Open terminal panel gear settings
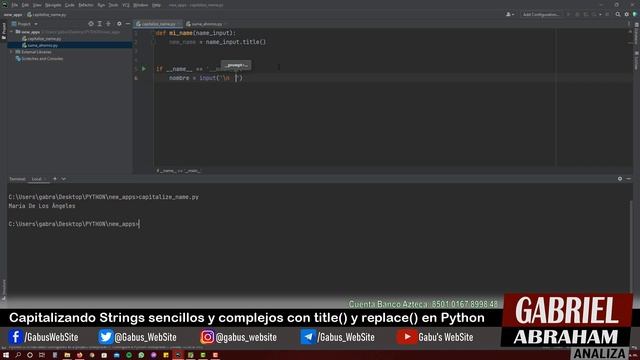640x360 pixels. (x=620, y=179)
